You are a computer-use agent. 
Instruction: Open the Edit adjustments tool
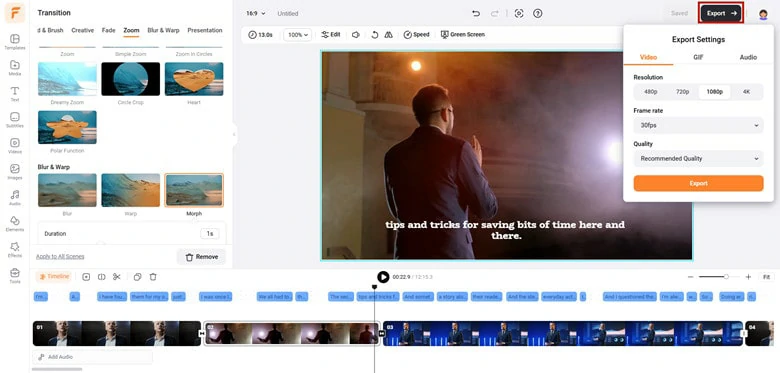point(331,35)
